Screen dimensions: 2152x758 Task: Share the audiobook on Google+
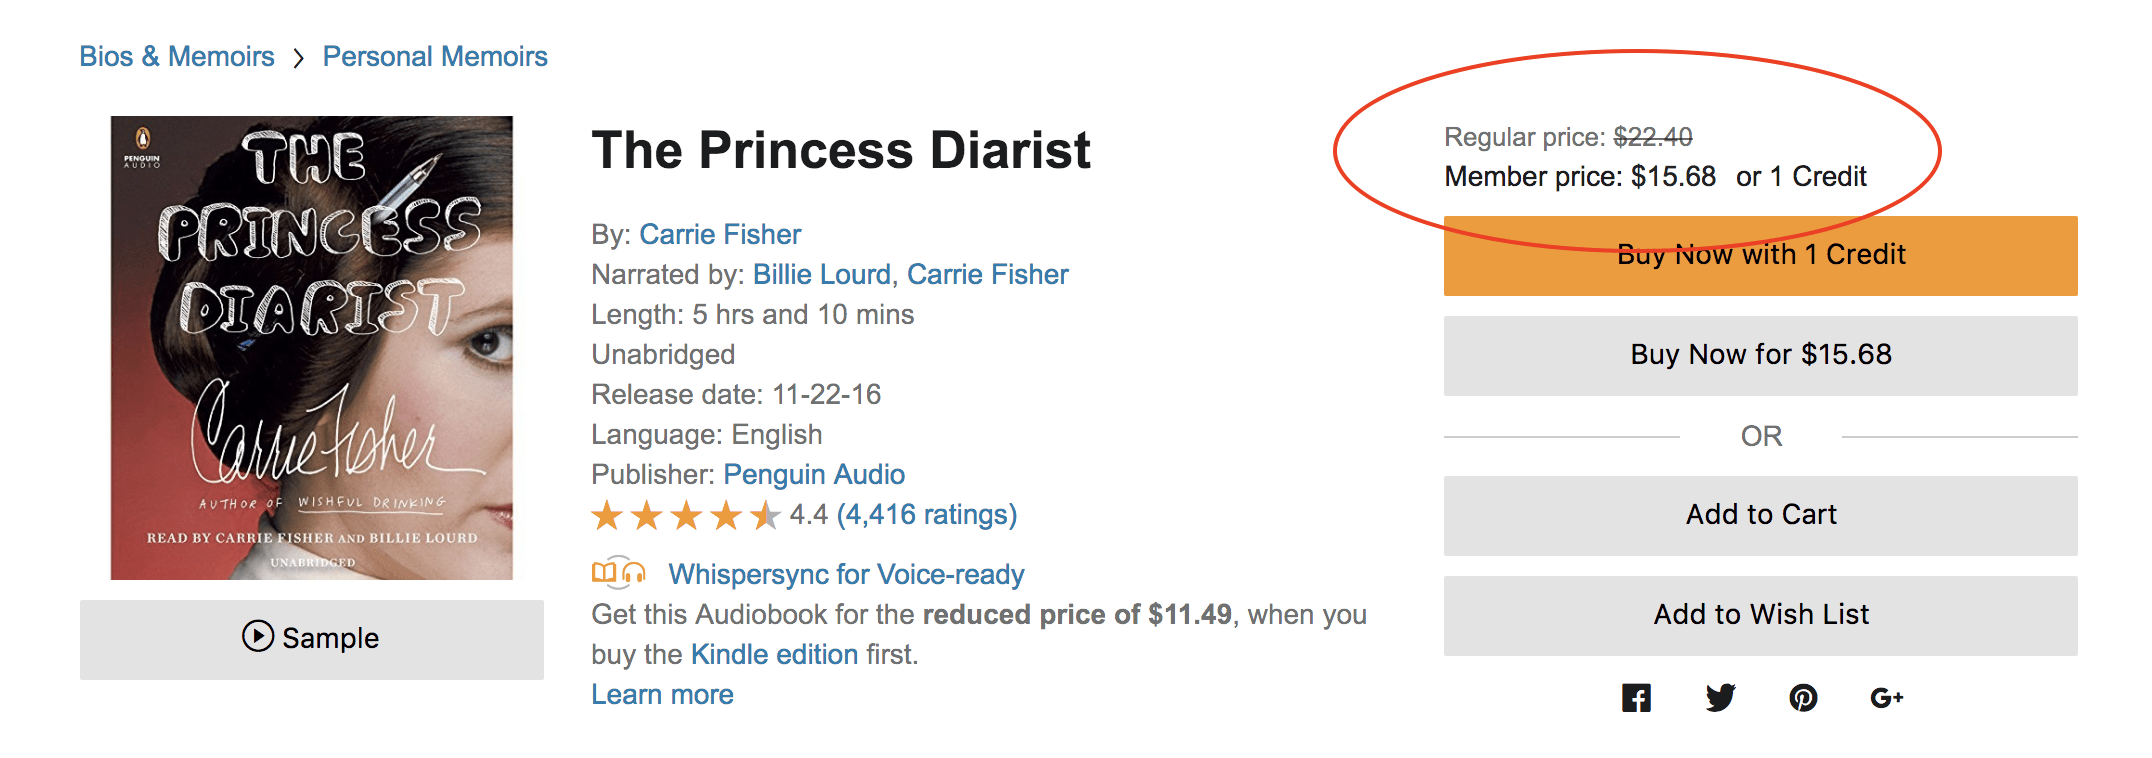[1888, 698]
